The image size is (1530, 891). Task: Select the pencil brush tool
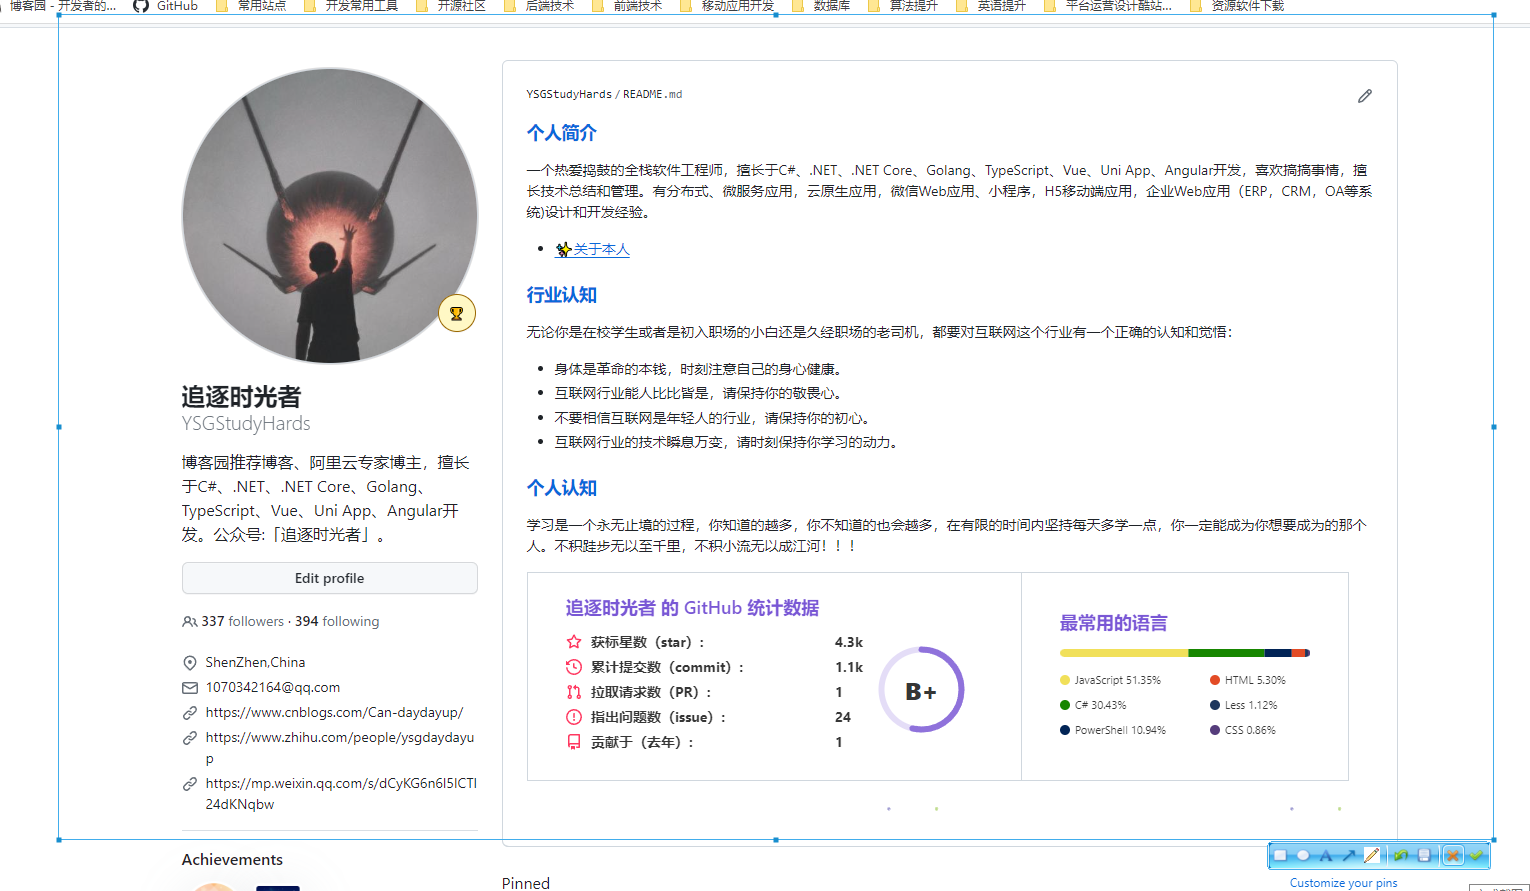pos(1372,855)
